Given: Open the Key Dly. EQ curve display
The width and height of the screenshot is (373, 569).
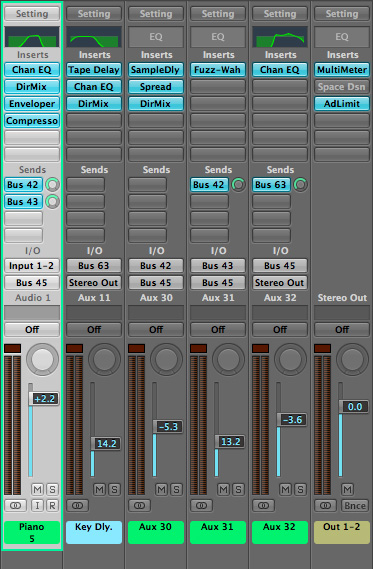Looking at the screenshot, I should pos(94,36).
